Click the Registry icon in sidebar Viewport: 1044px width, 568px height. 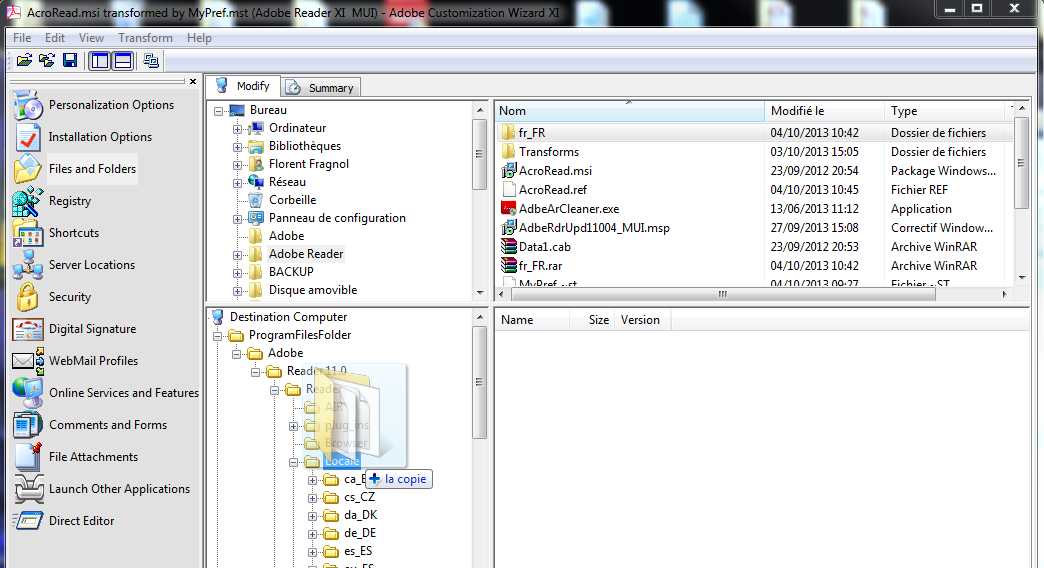27,201
